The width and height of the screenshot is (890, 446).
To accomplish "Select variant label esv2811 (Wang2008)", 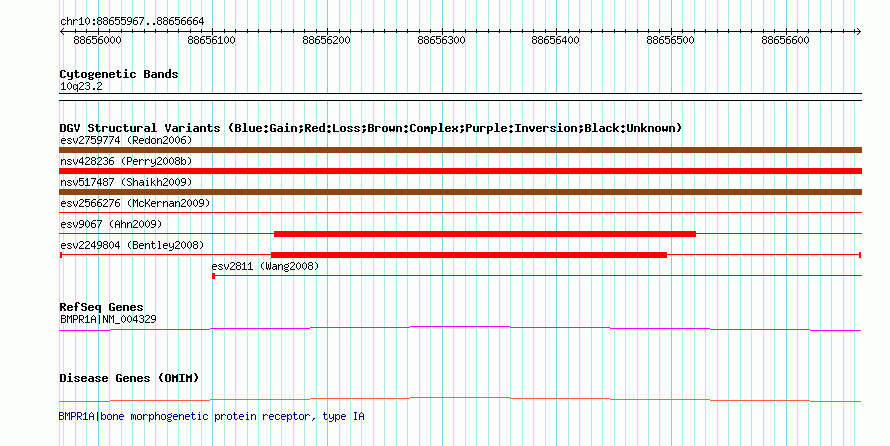I will pos(266,266).
